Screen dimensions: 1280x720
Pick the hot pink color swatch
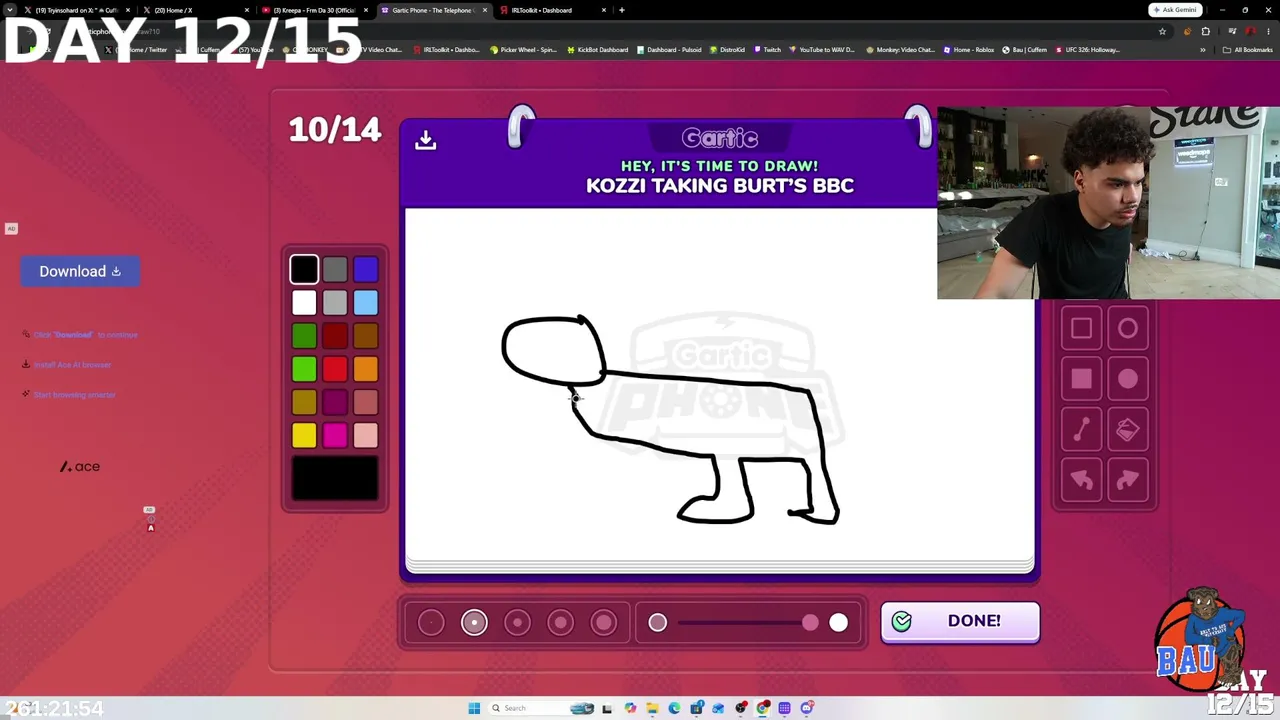click(x=335, y=435)
